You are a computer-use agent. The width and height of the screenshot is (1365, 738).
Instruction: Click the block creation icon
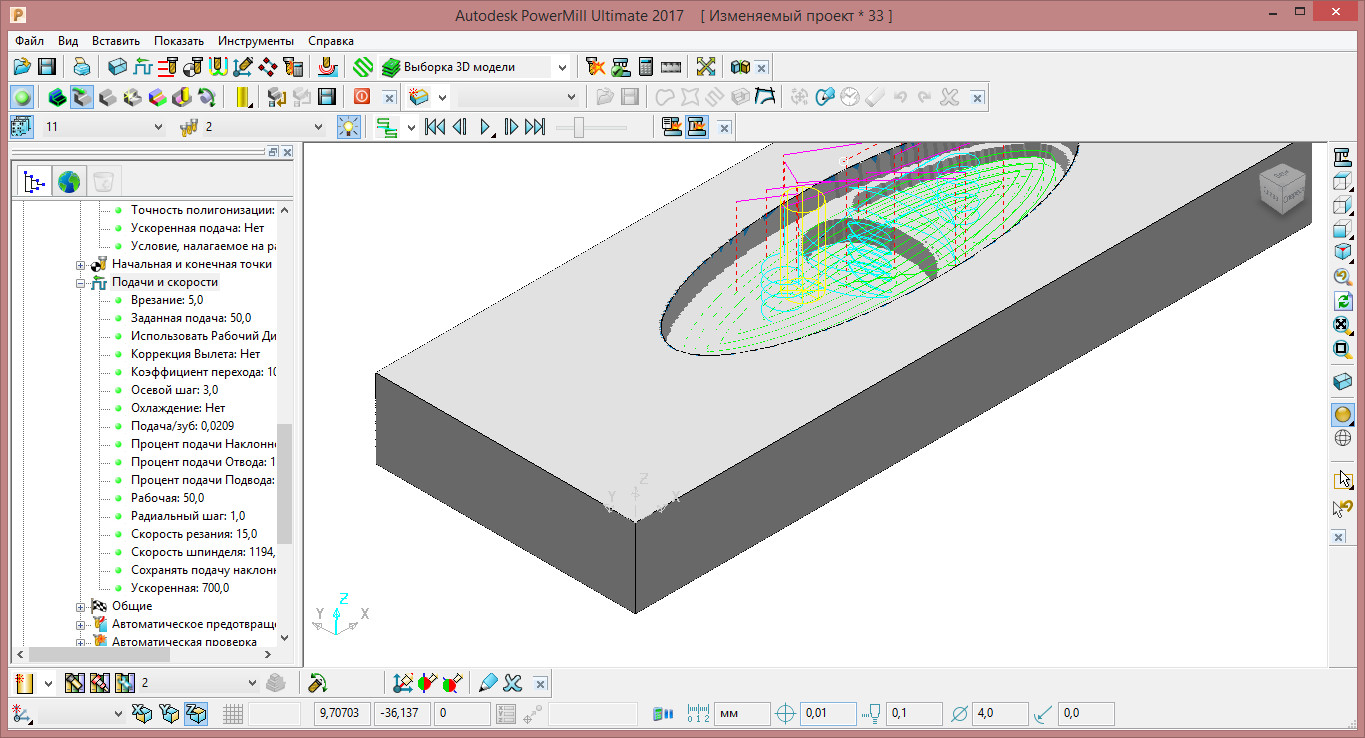point(117,67)
